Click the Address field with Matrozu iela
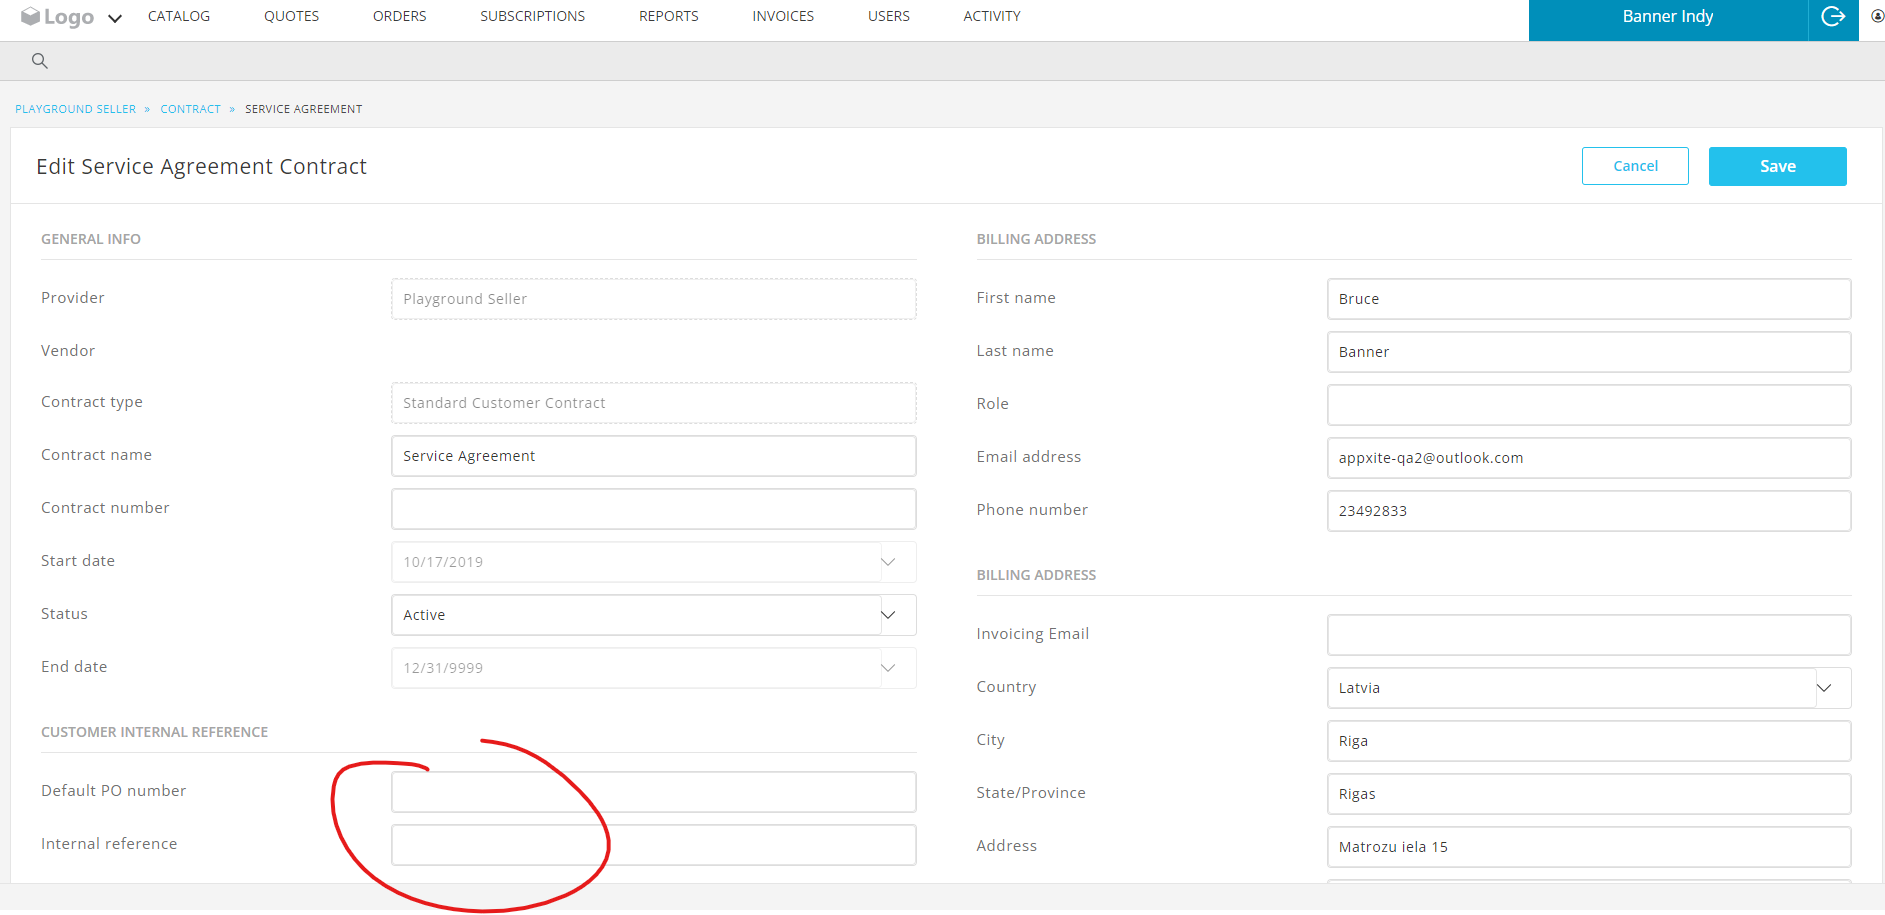This screenshot has width=1885, height=915. click(x=1589, y=847)
